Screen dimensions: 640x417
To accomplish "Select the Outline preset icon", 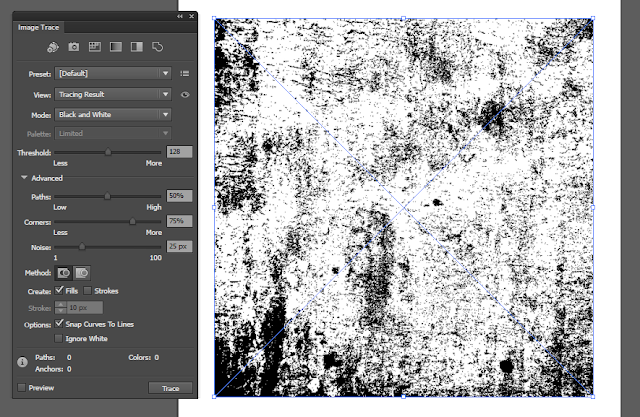I will [x=158, y=47].
